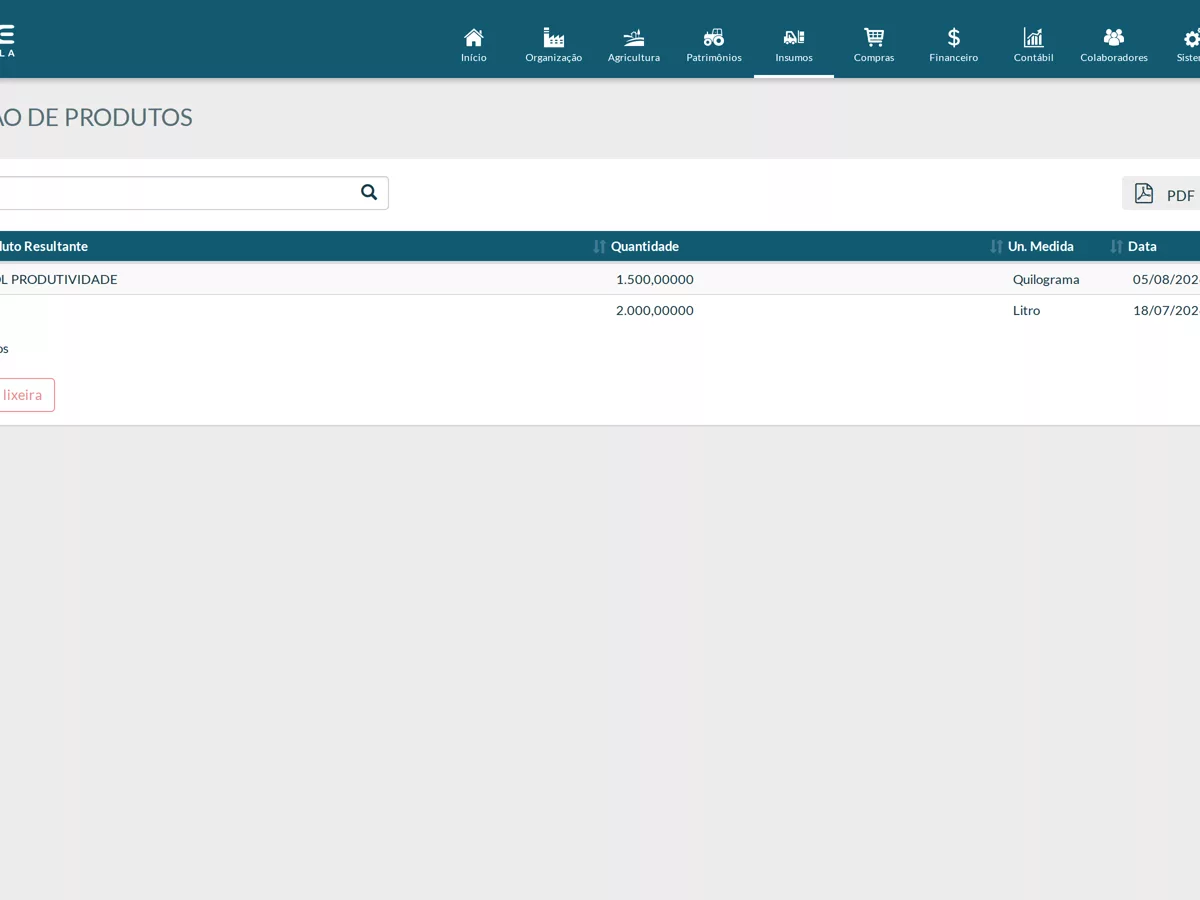Click the Quilograma unit cell
This screenshot has width=1200, height=900.
coord(1046,279)
